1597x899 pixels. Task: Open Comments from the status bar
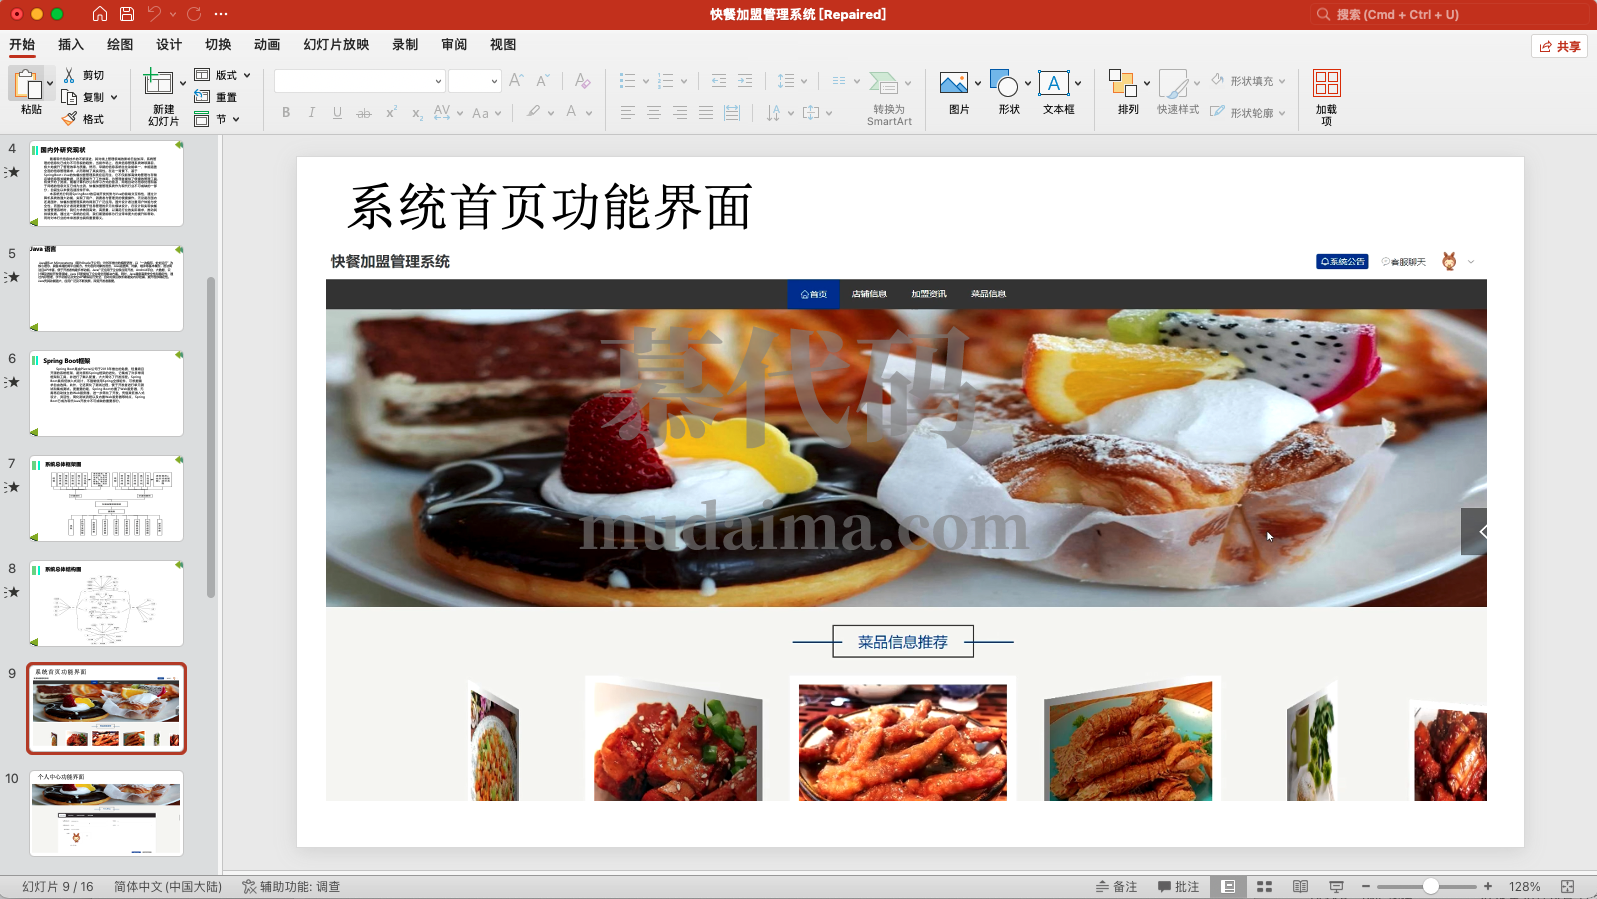click(1178, 886)
